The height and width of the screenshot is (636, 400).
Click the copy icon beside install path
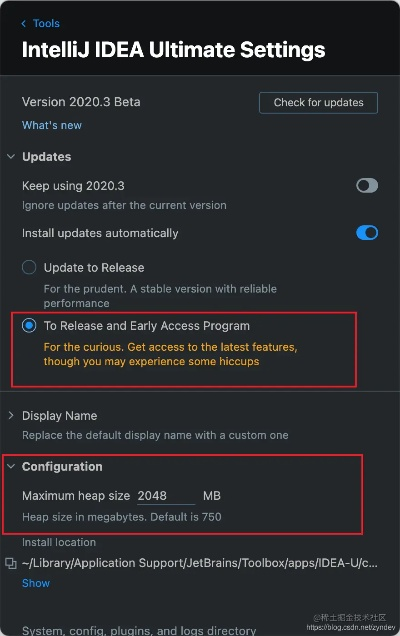11,563
